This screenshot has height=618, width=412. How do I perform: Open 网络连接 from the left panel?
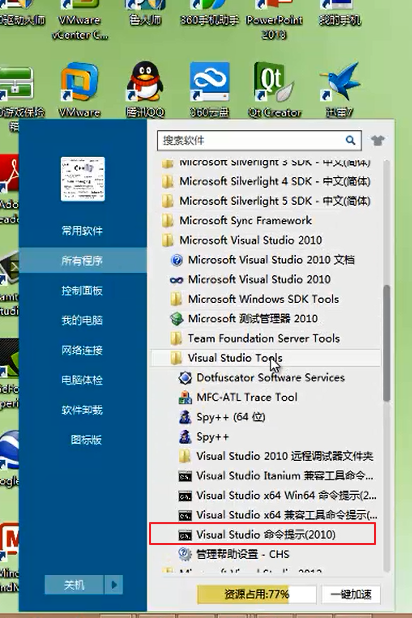(x=82, y=350)
